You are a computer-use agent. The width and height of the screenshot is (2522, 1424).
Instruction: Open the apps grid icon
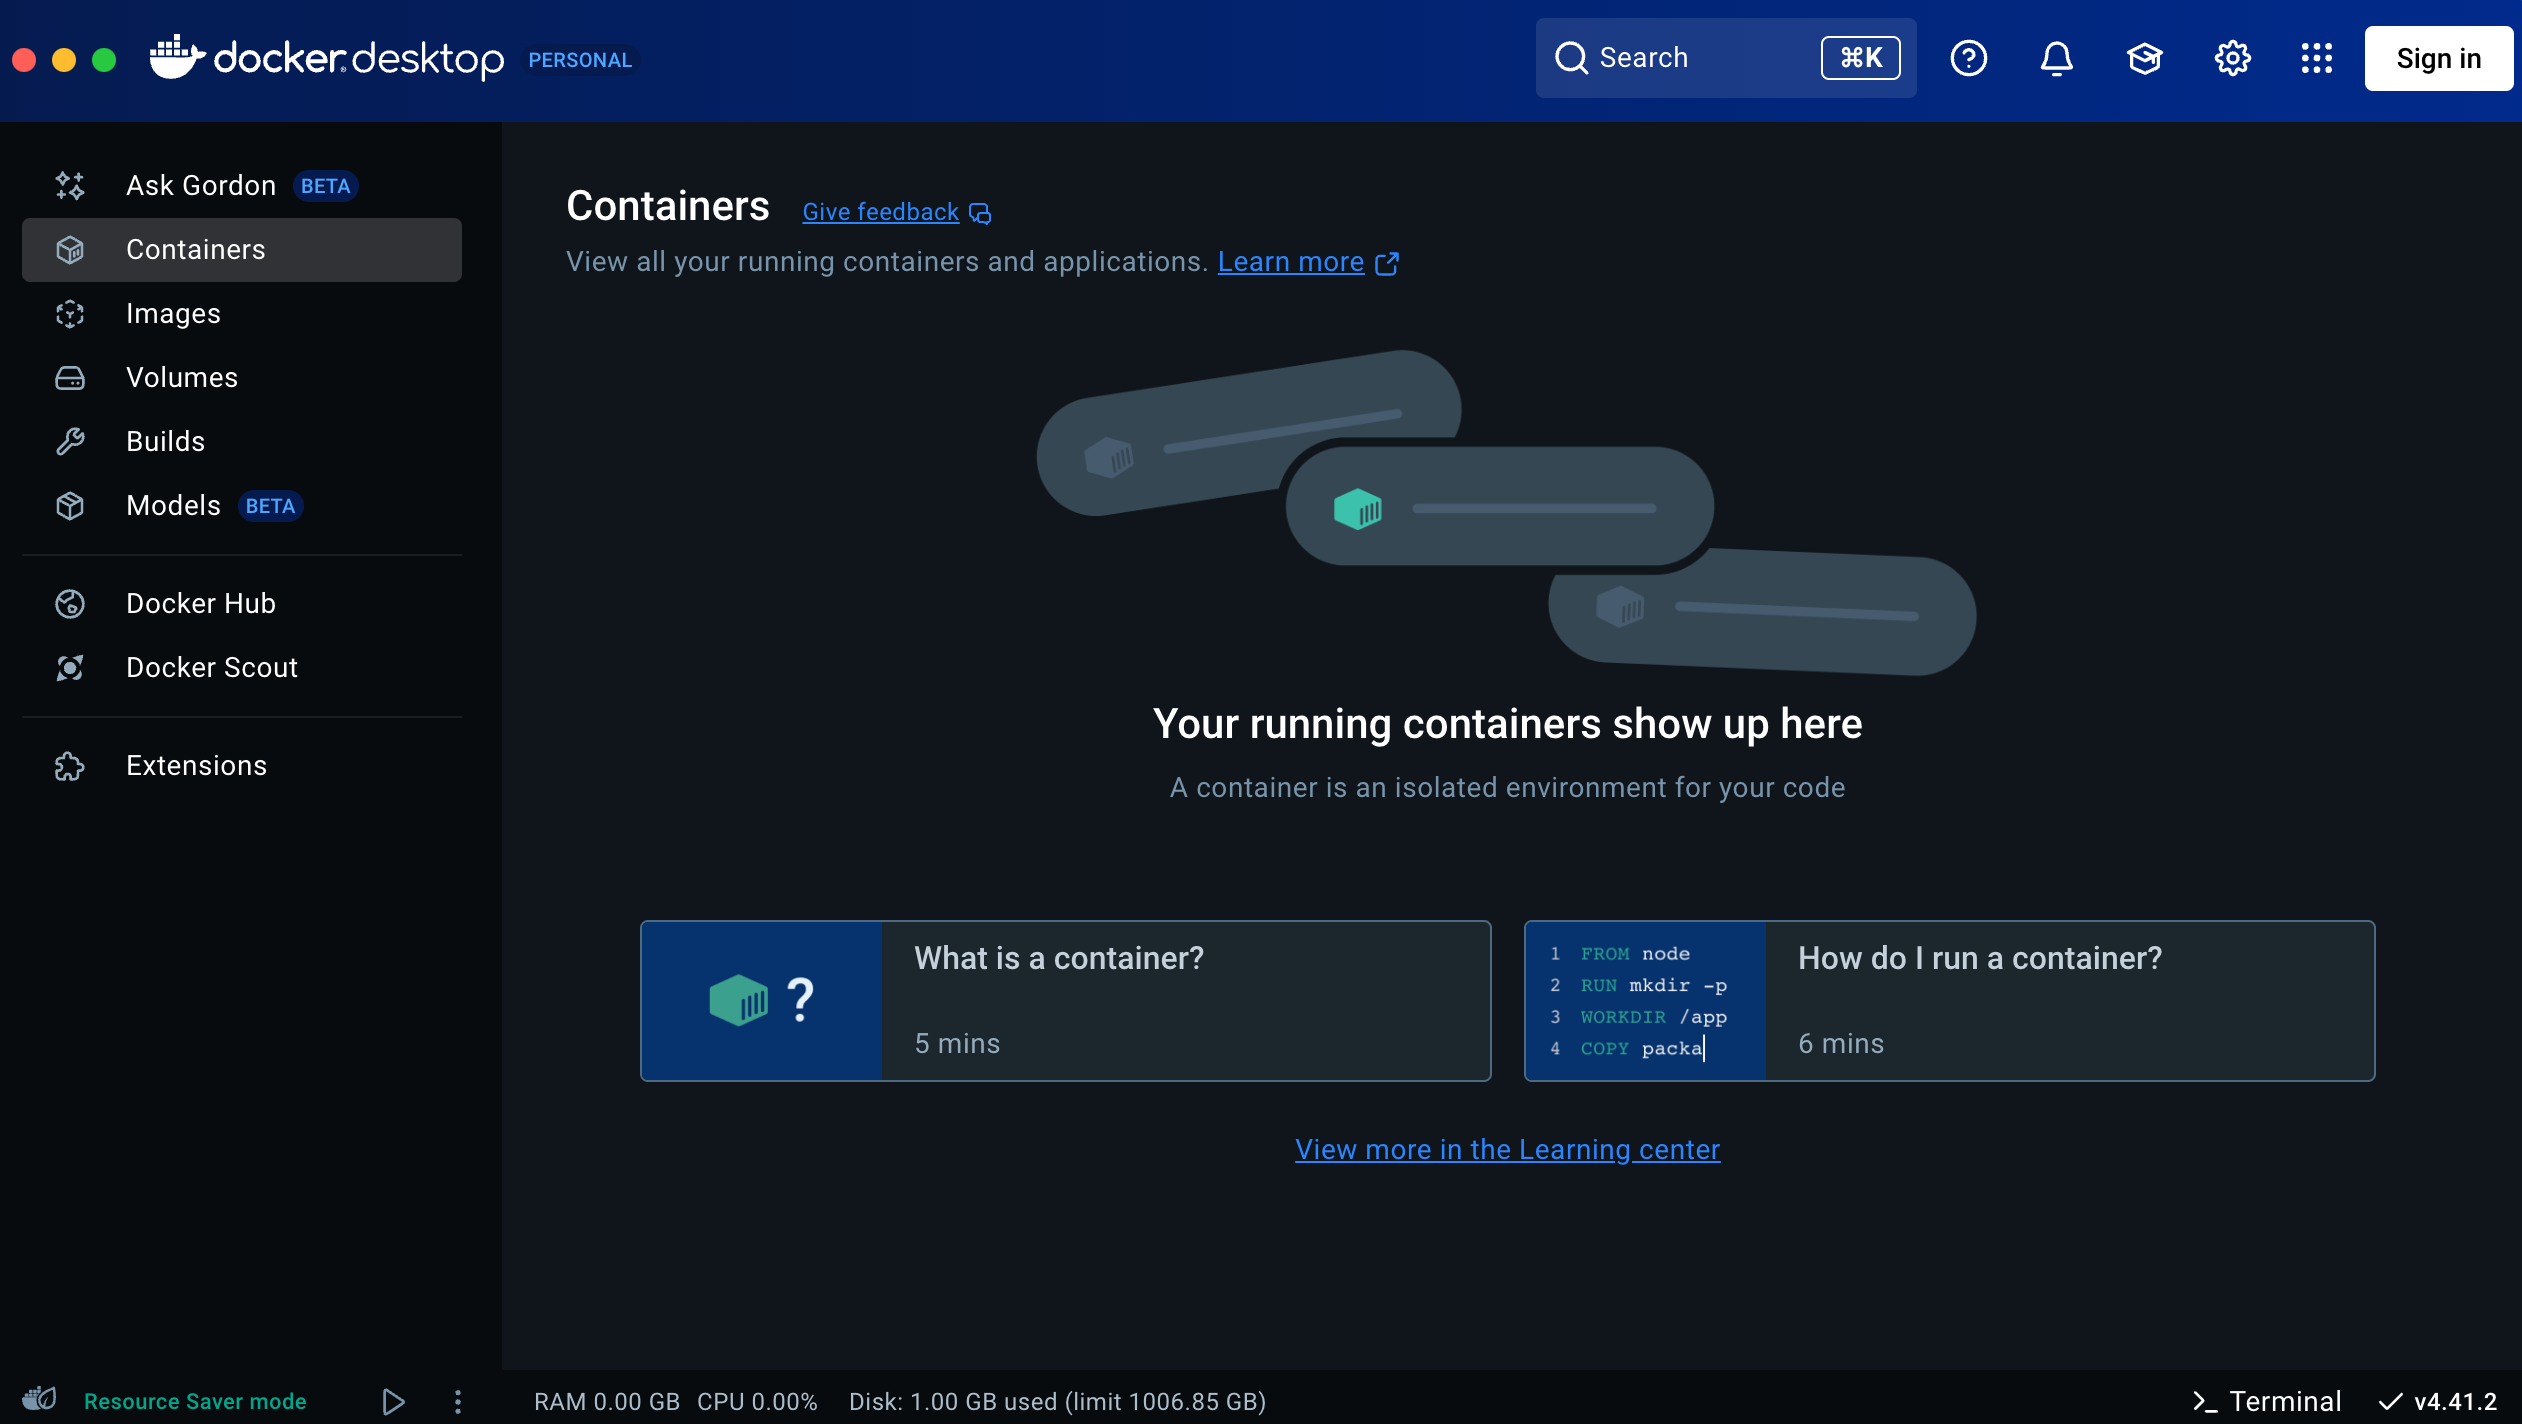pos(2316,58)
